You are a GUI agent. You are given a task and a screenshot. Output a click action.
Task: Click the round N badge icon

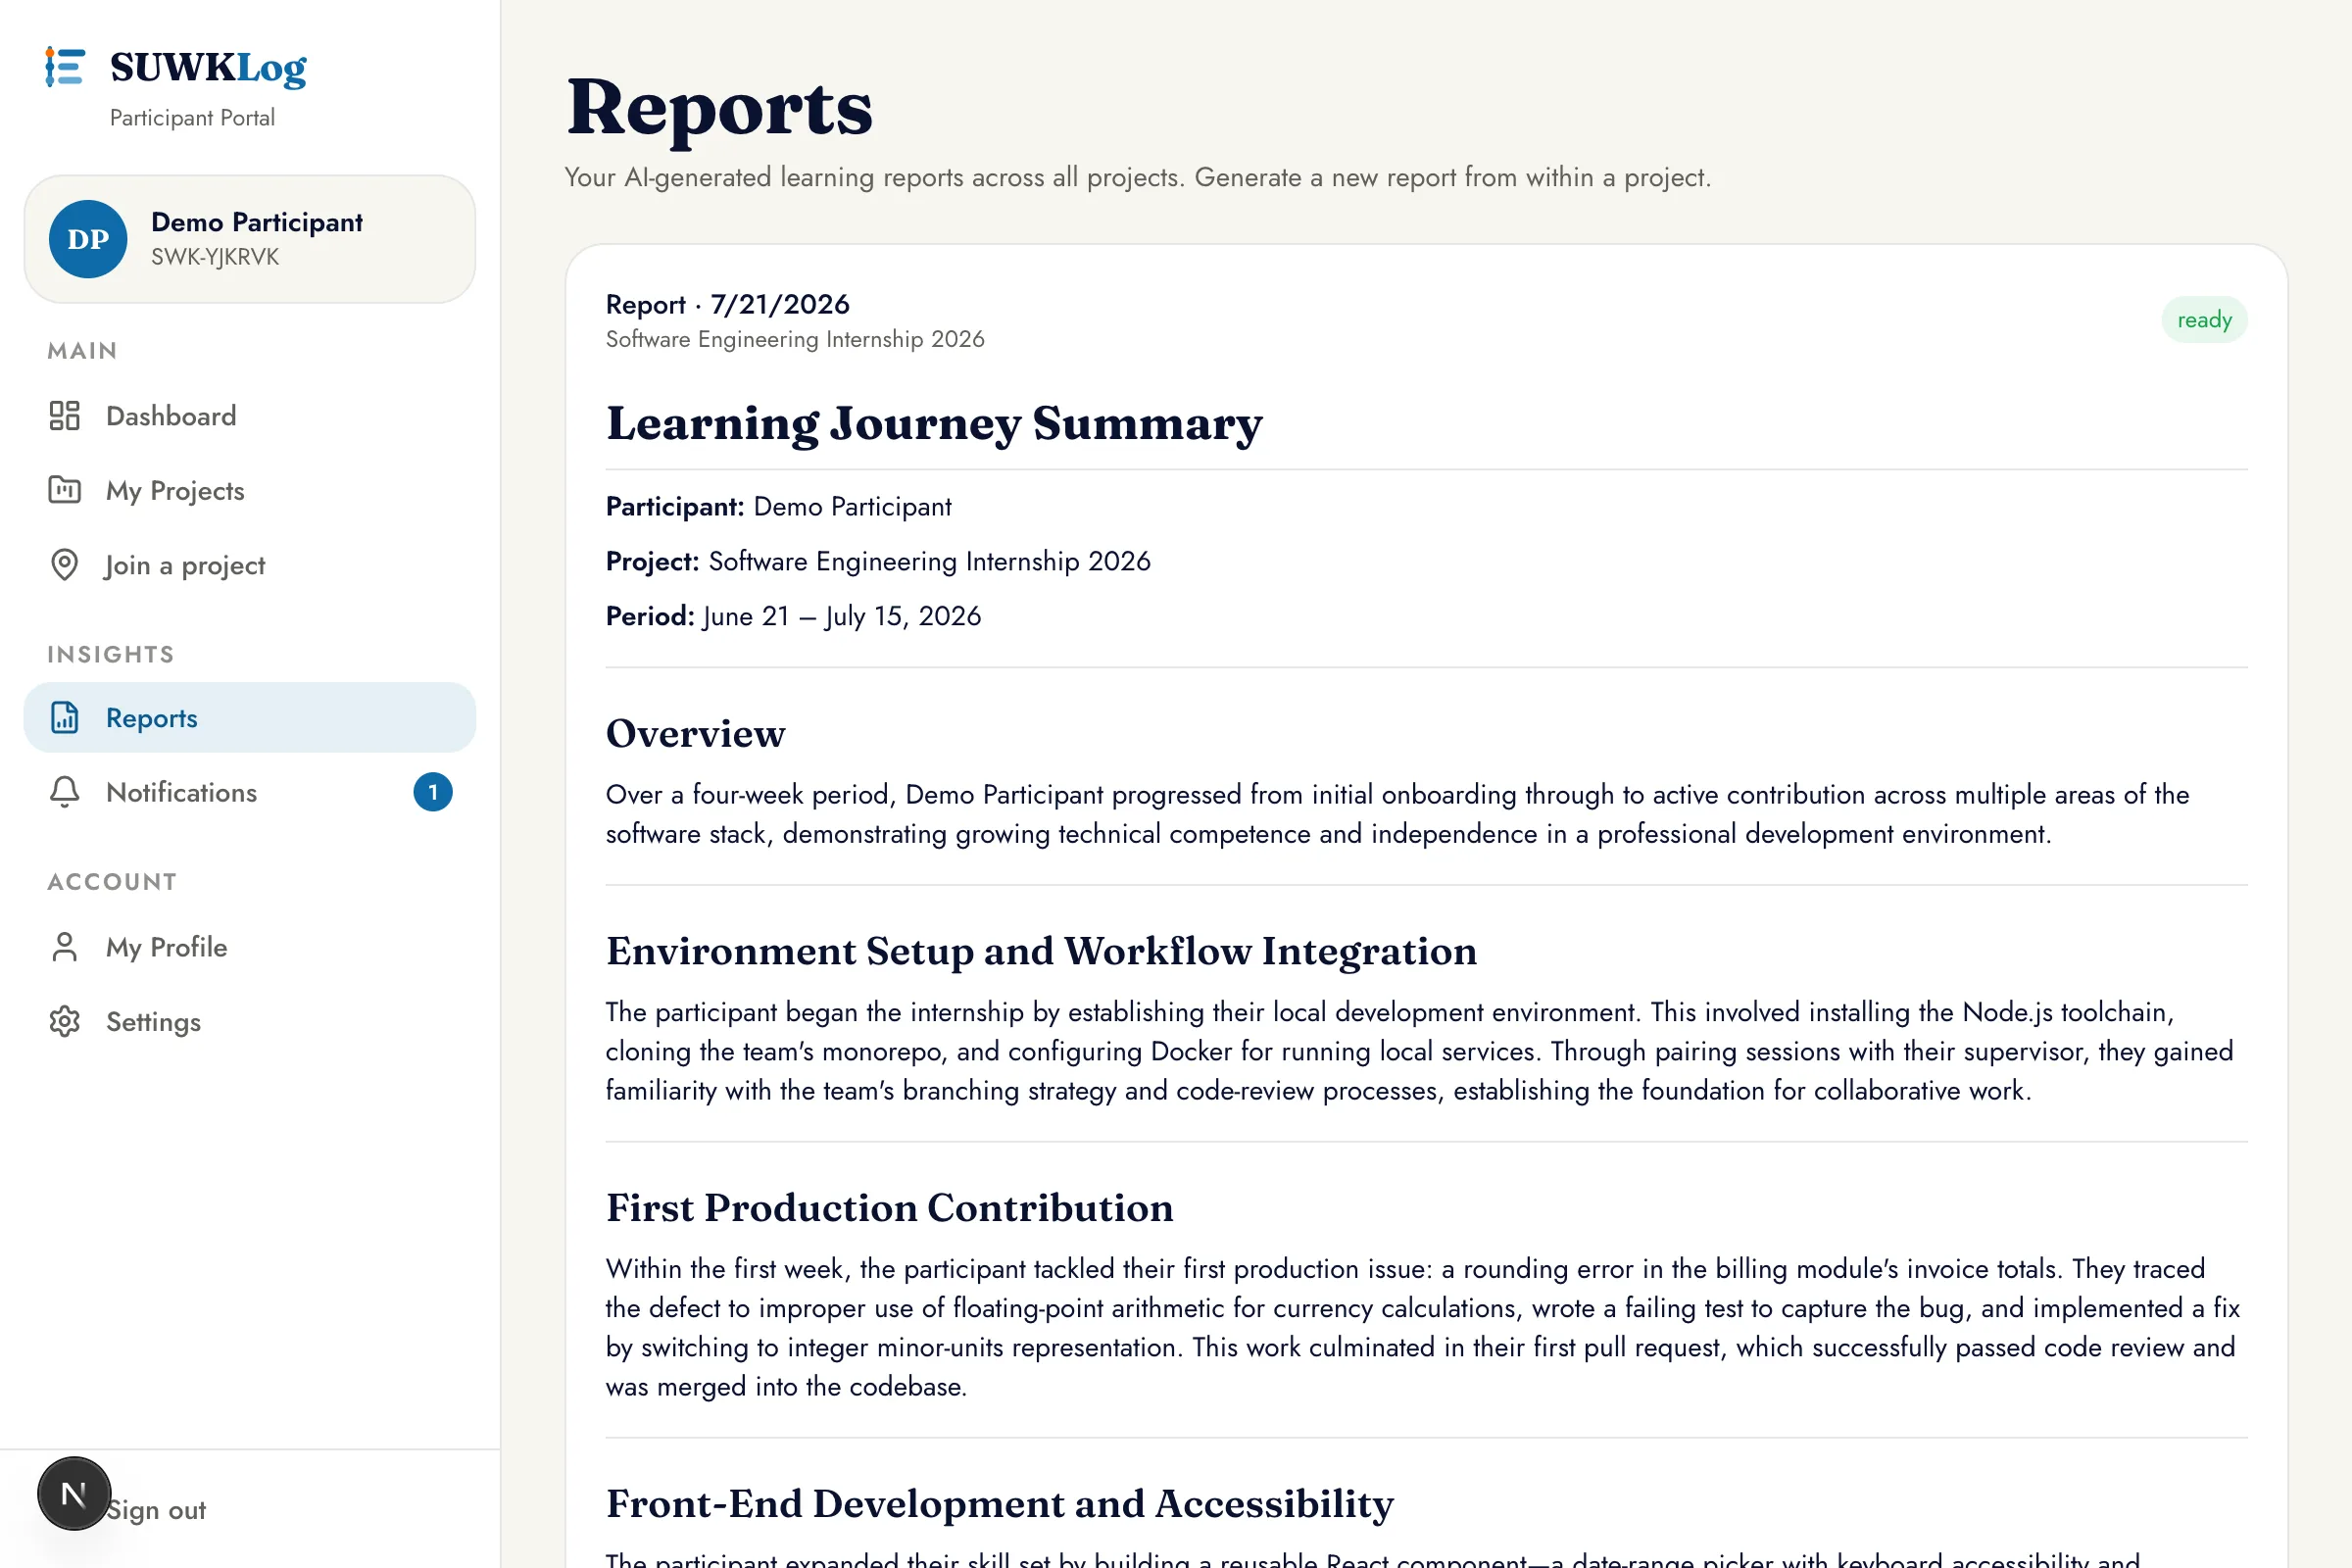(x=74, y=1494)
